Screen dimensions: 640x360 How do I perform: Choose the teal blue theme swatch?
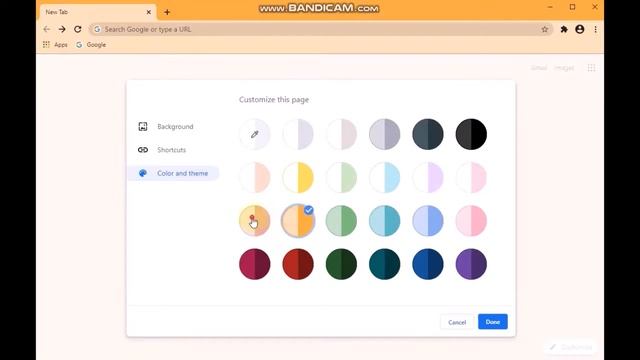coord(384,221)
